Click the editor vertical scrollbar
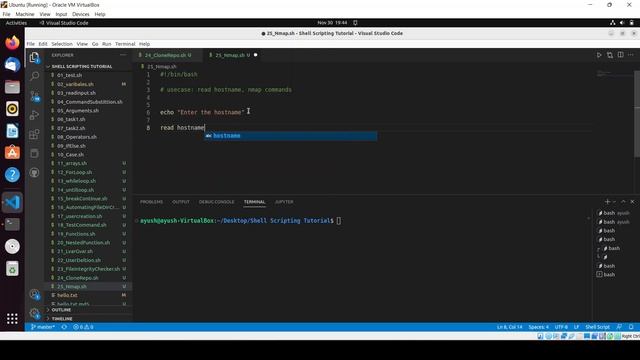640x360 pixels. tap(637, 114)
